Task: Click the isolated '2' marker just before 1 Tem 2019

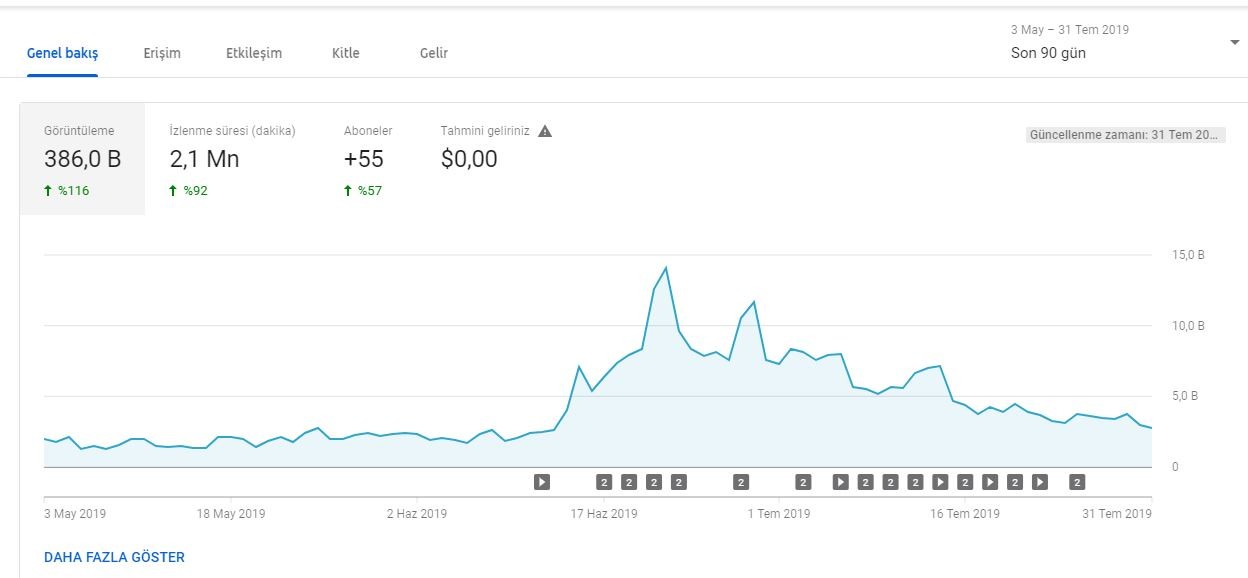Action: [741, 482]
